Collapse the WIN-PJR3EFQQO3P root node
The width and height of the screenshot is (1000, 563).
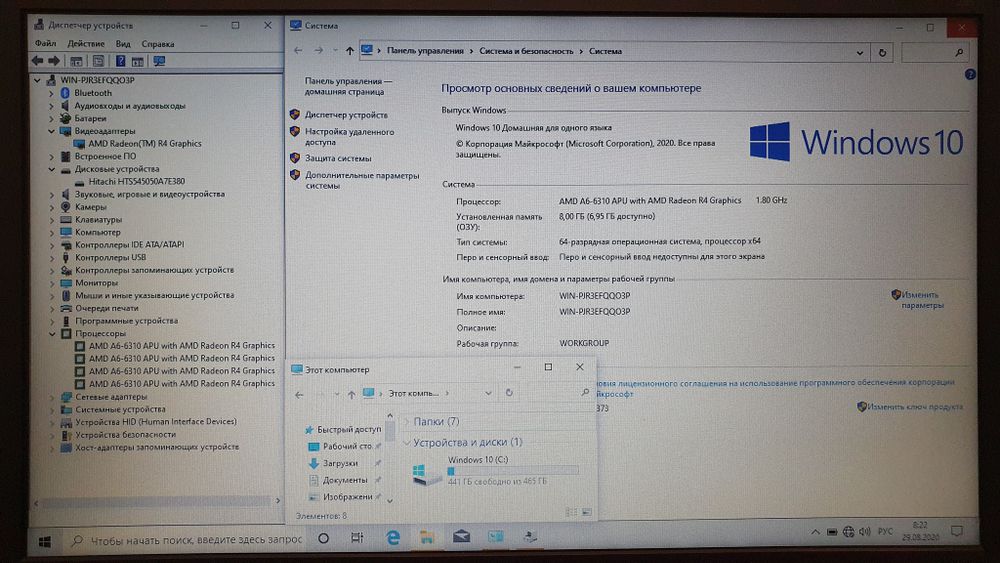coord(38,80)
